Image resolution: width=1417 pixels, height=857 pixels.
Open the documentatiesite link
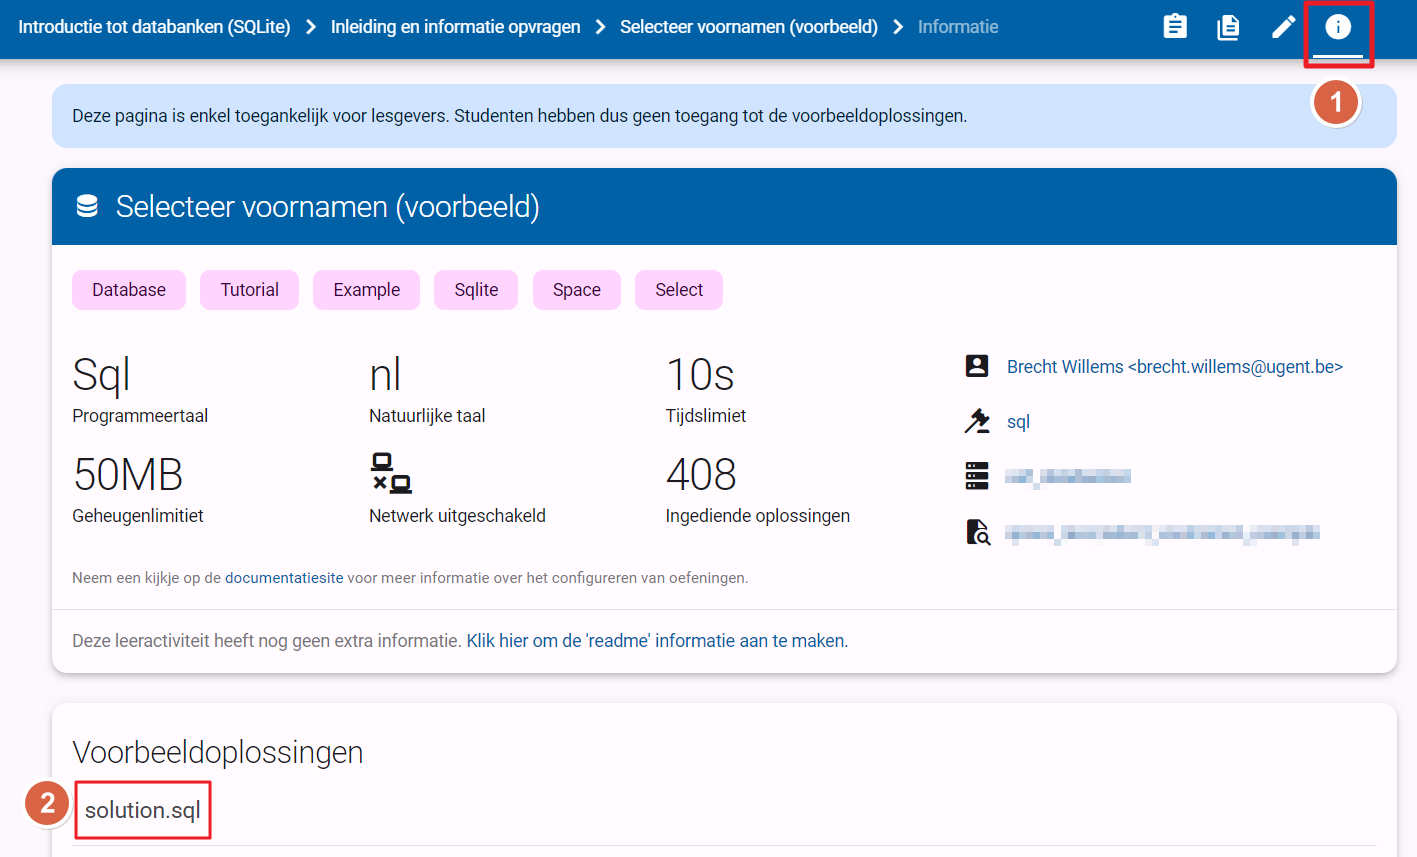click(x=284, y=578)
